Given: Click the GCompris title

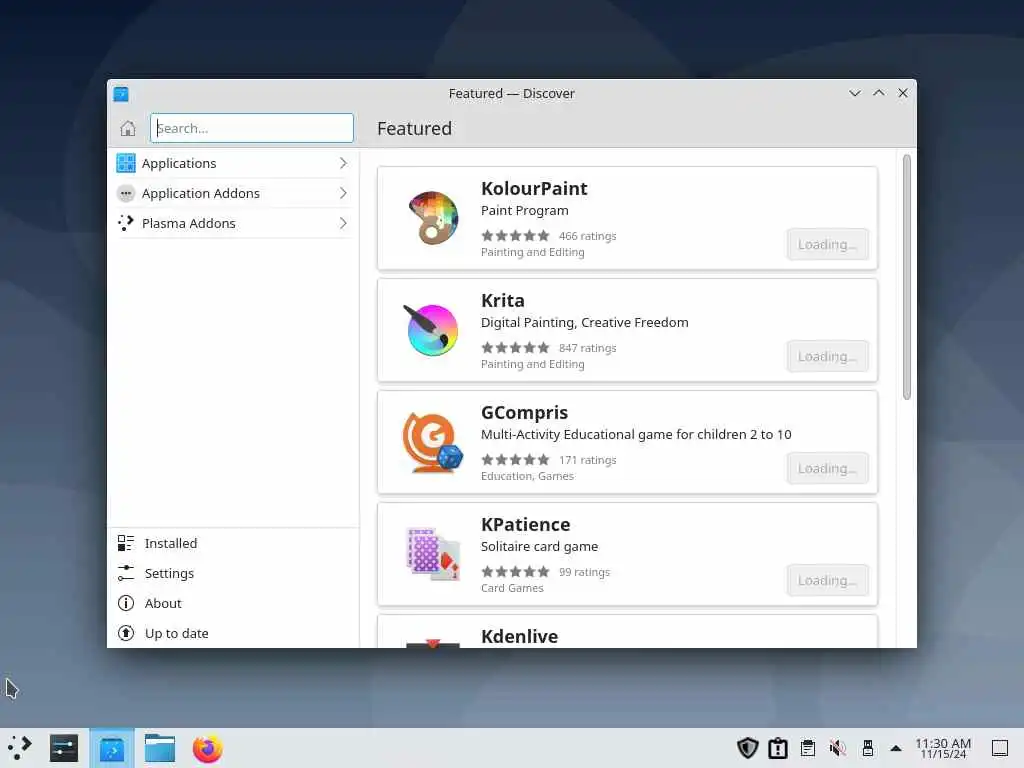Looking at the screenshot, I should [524, 413].
